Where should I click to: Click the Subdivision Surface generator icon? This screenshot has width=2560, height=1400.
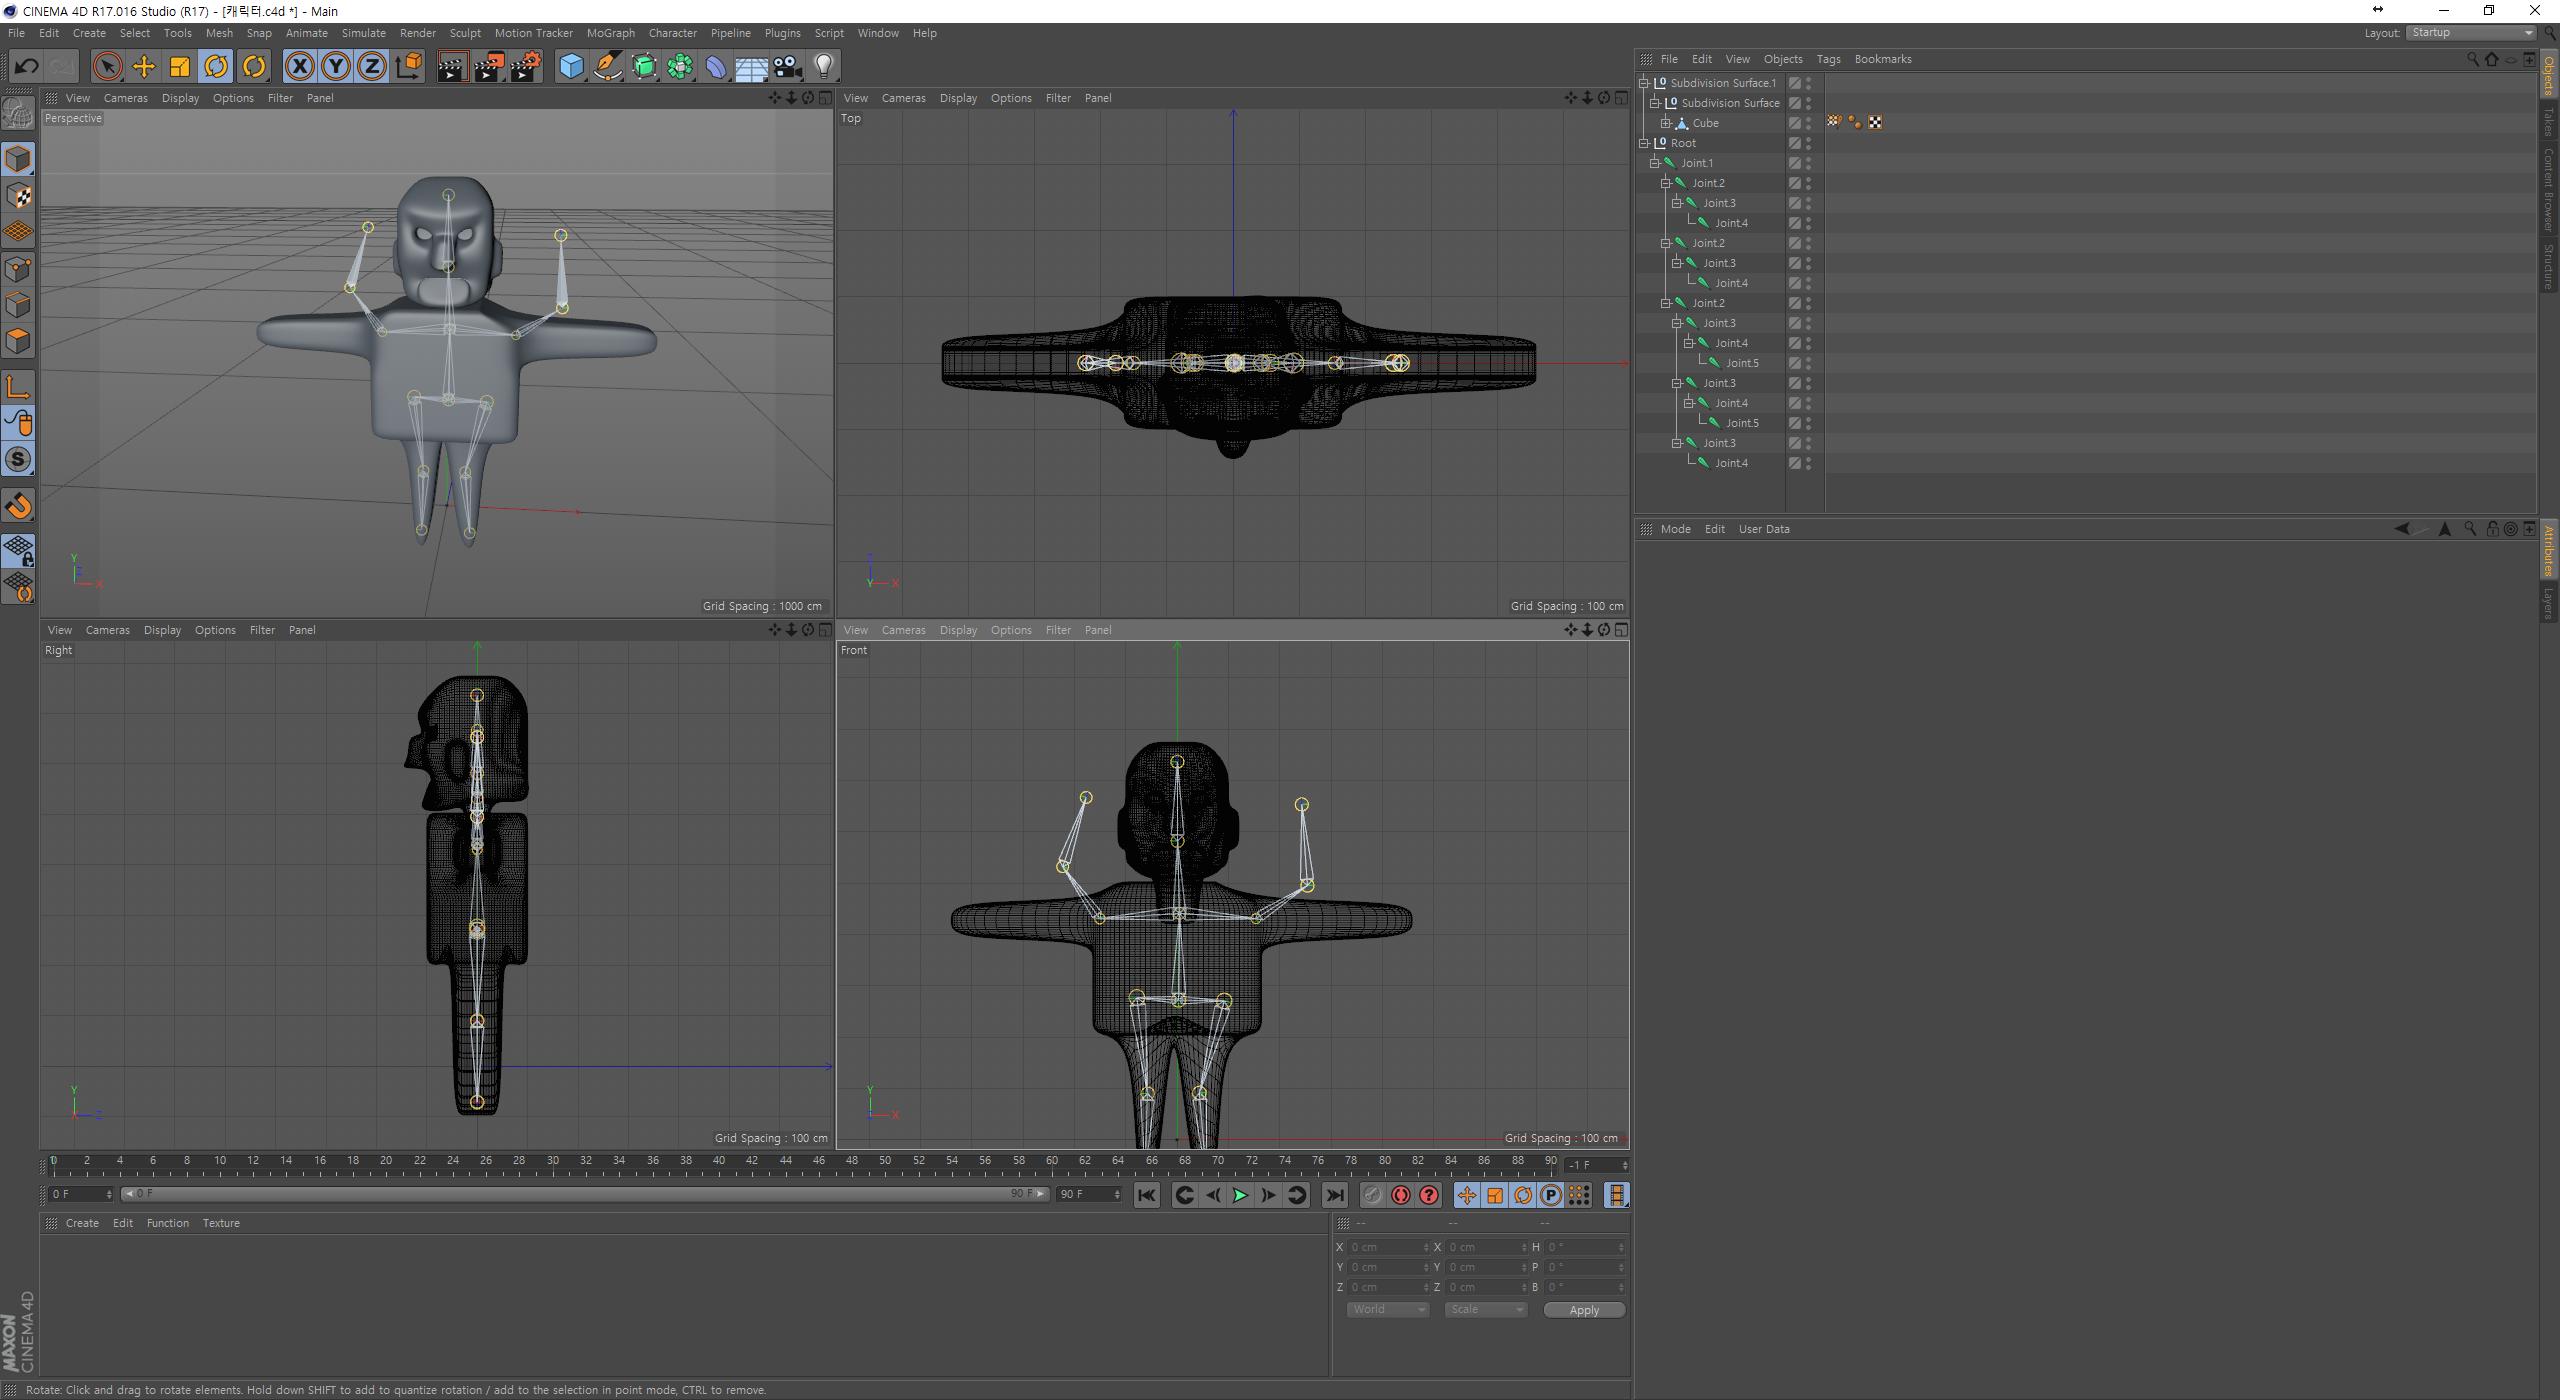(644, 67)
